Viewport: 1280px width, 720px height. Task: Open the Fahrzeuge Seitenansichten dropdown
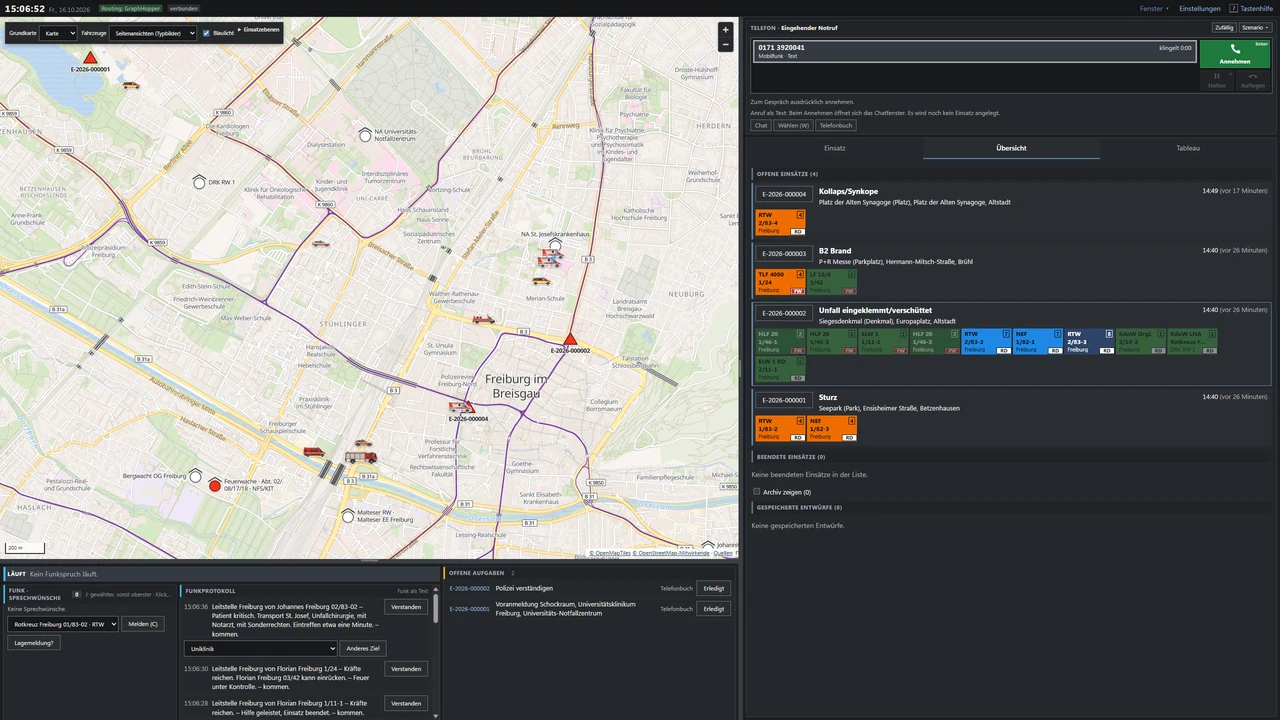(153, 33)
